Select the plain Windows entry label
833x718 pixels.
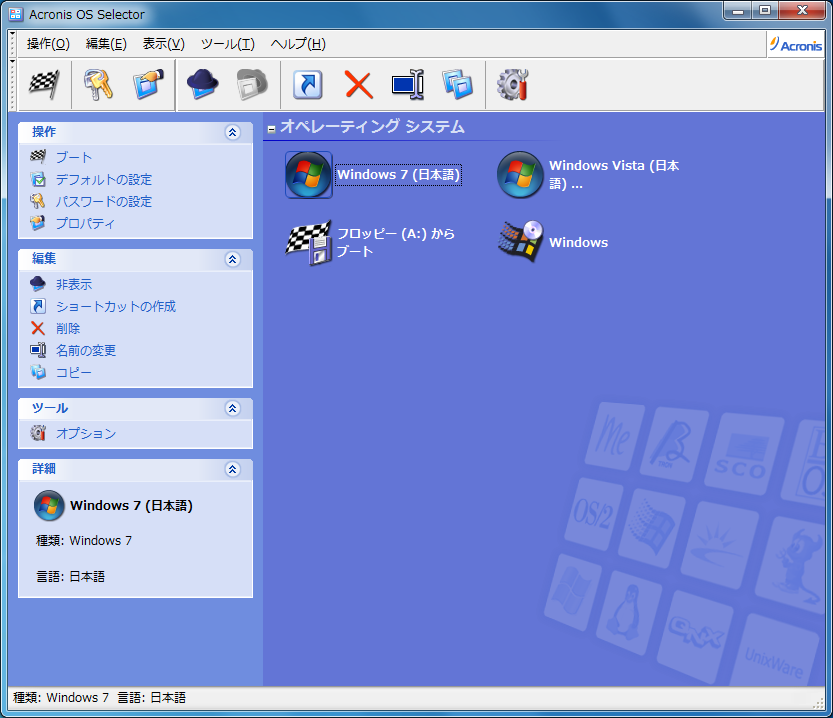click(x=579, y=243)
